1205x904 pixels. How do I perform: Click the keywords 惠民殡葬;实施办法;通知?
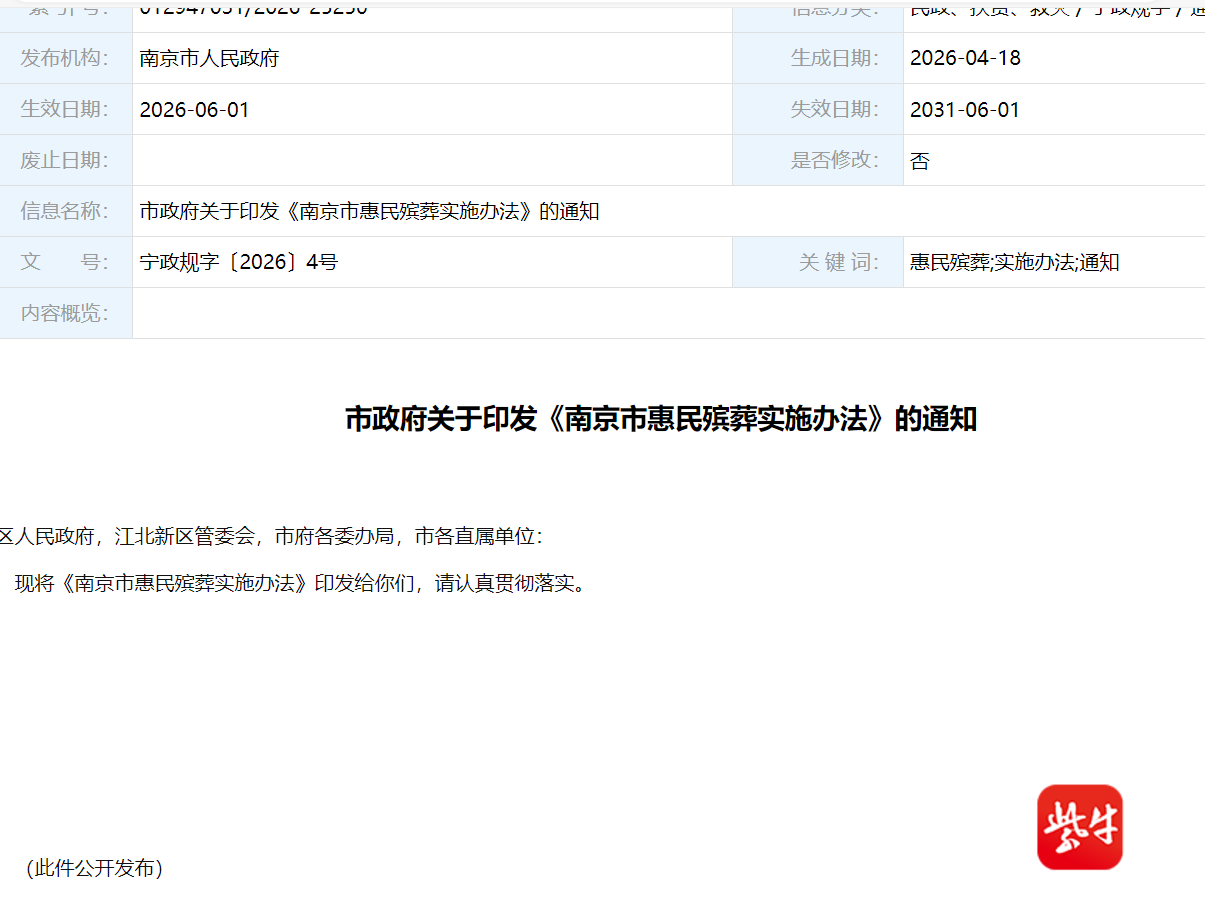click(x=1014, y=263)
